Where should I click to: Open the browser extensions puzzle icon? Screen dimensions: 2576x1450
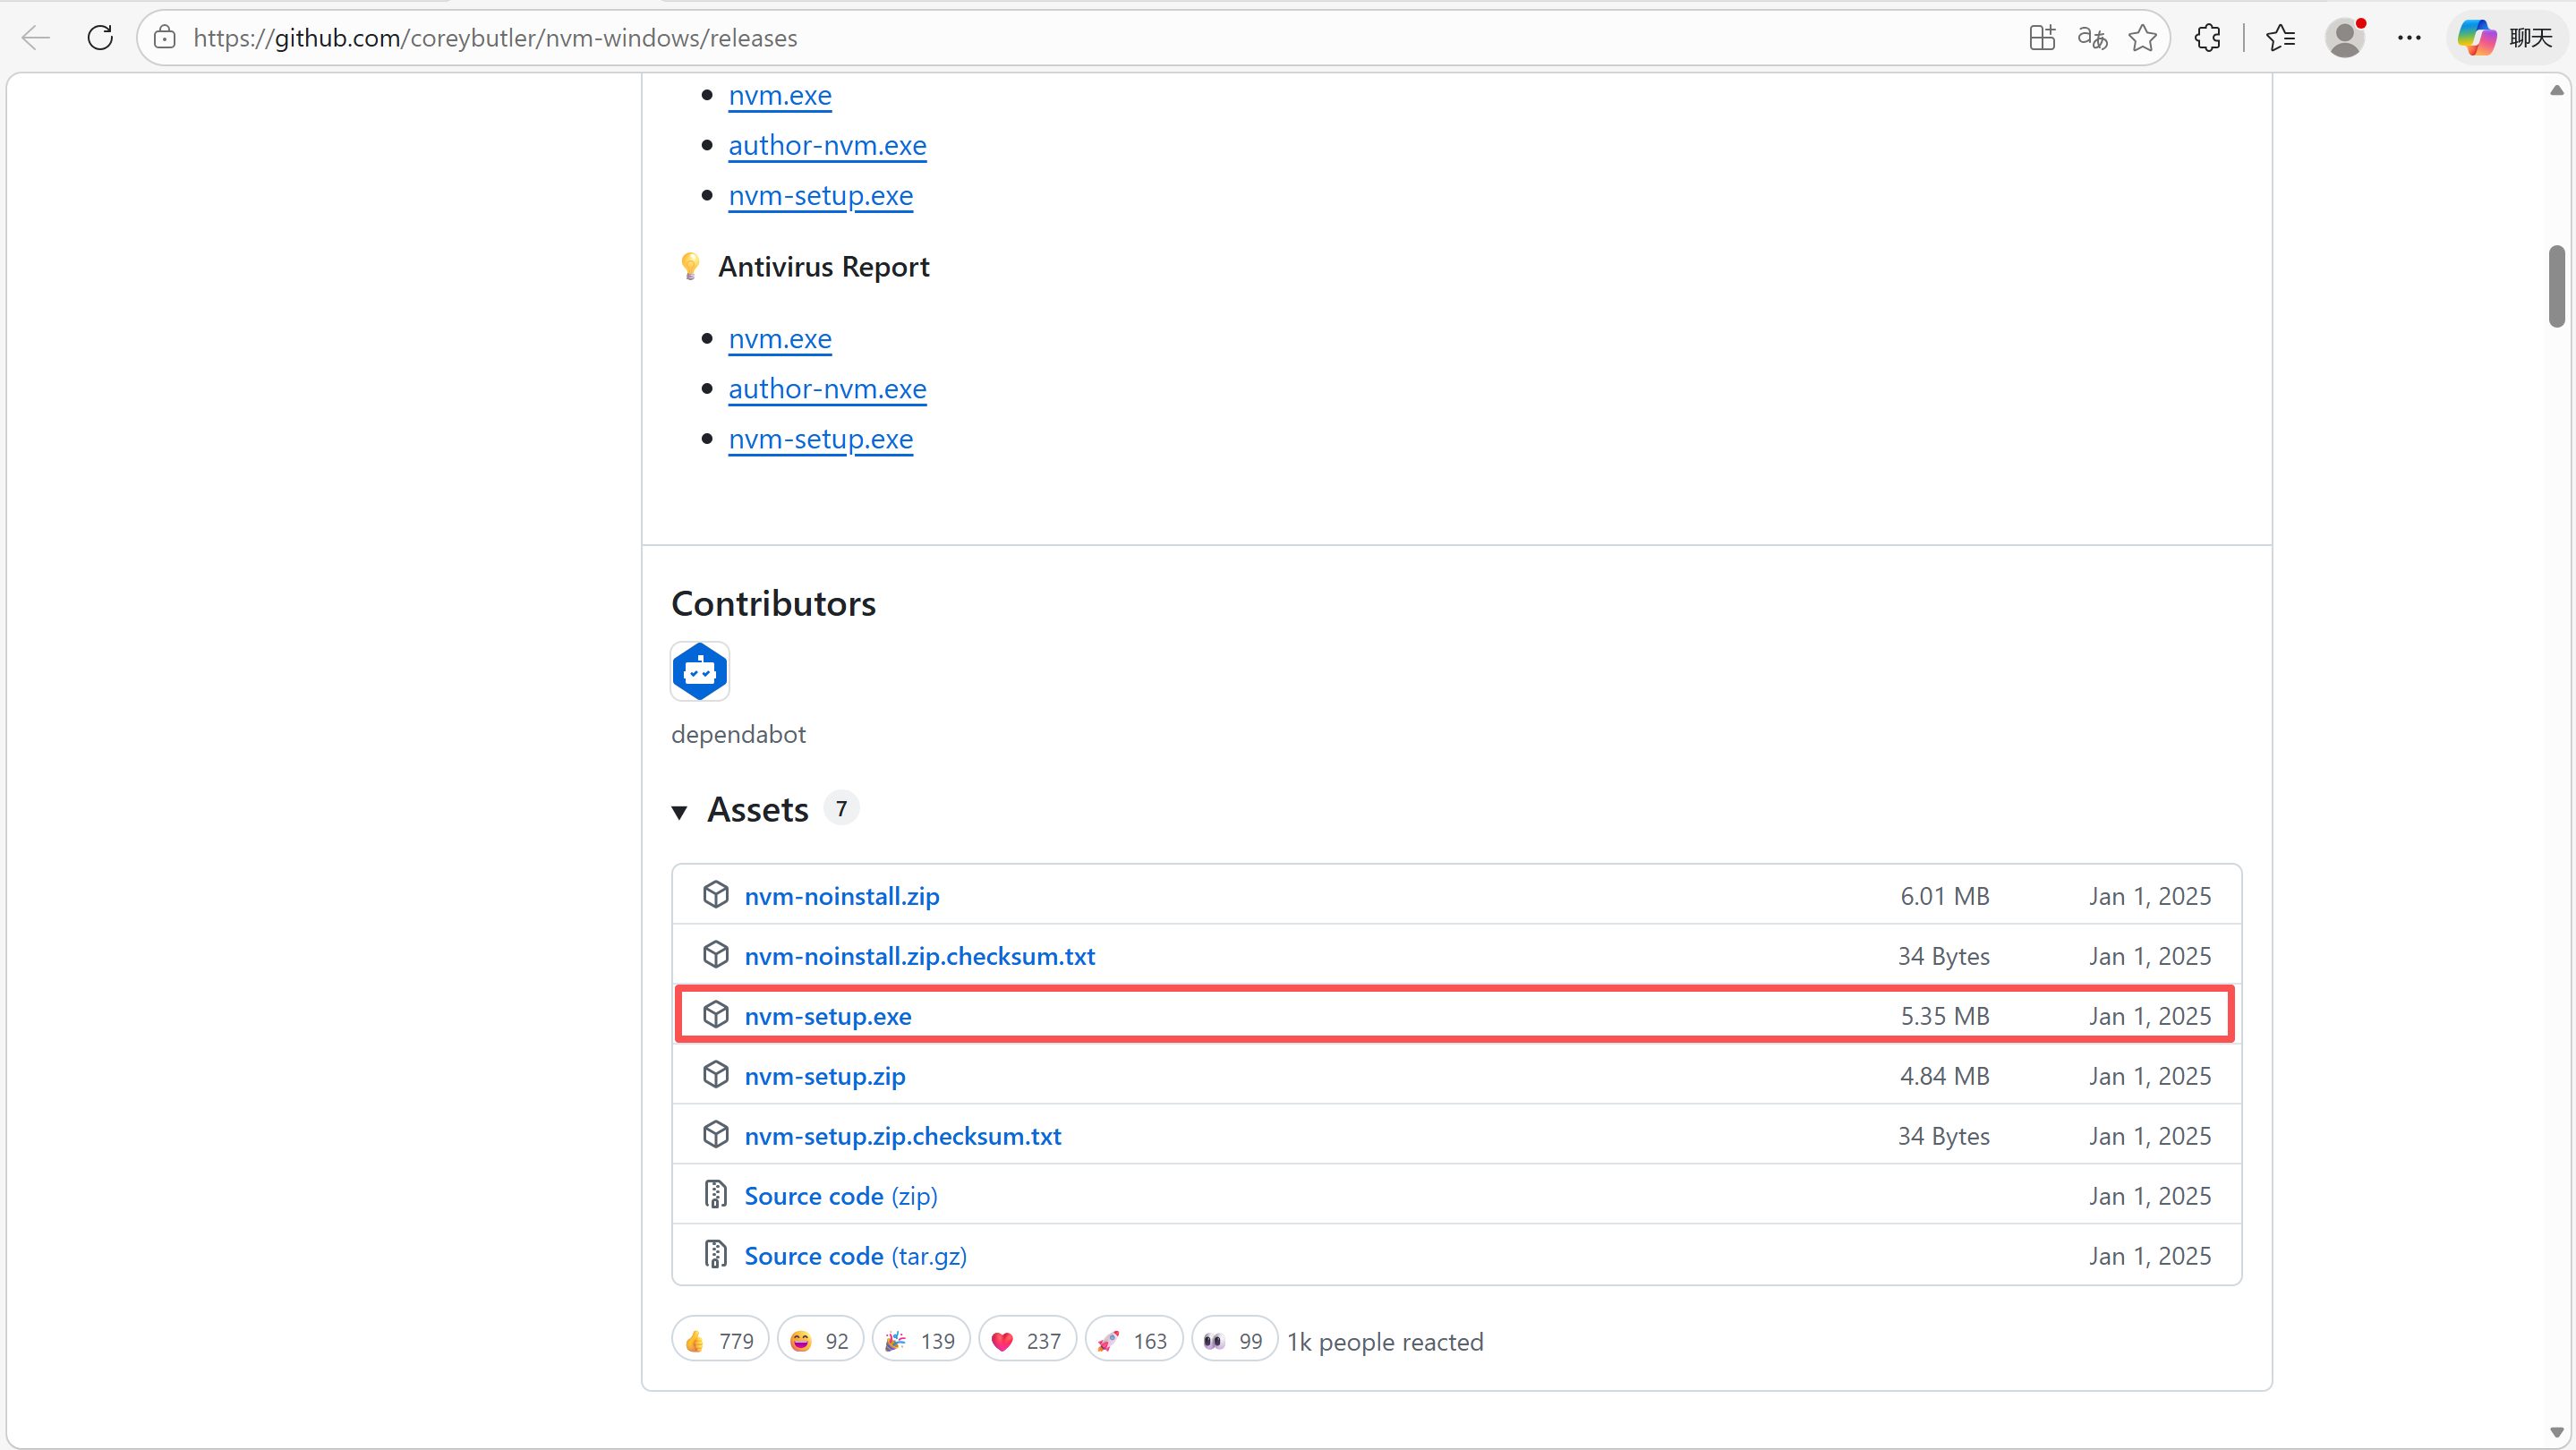[x=2207, y=38]
